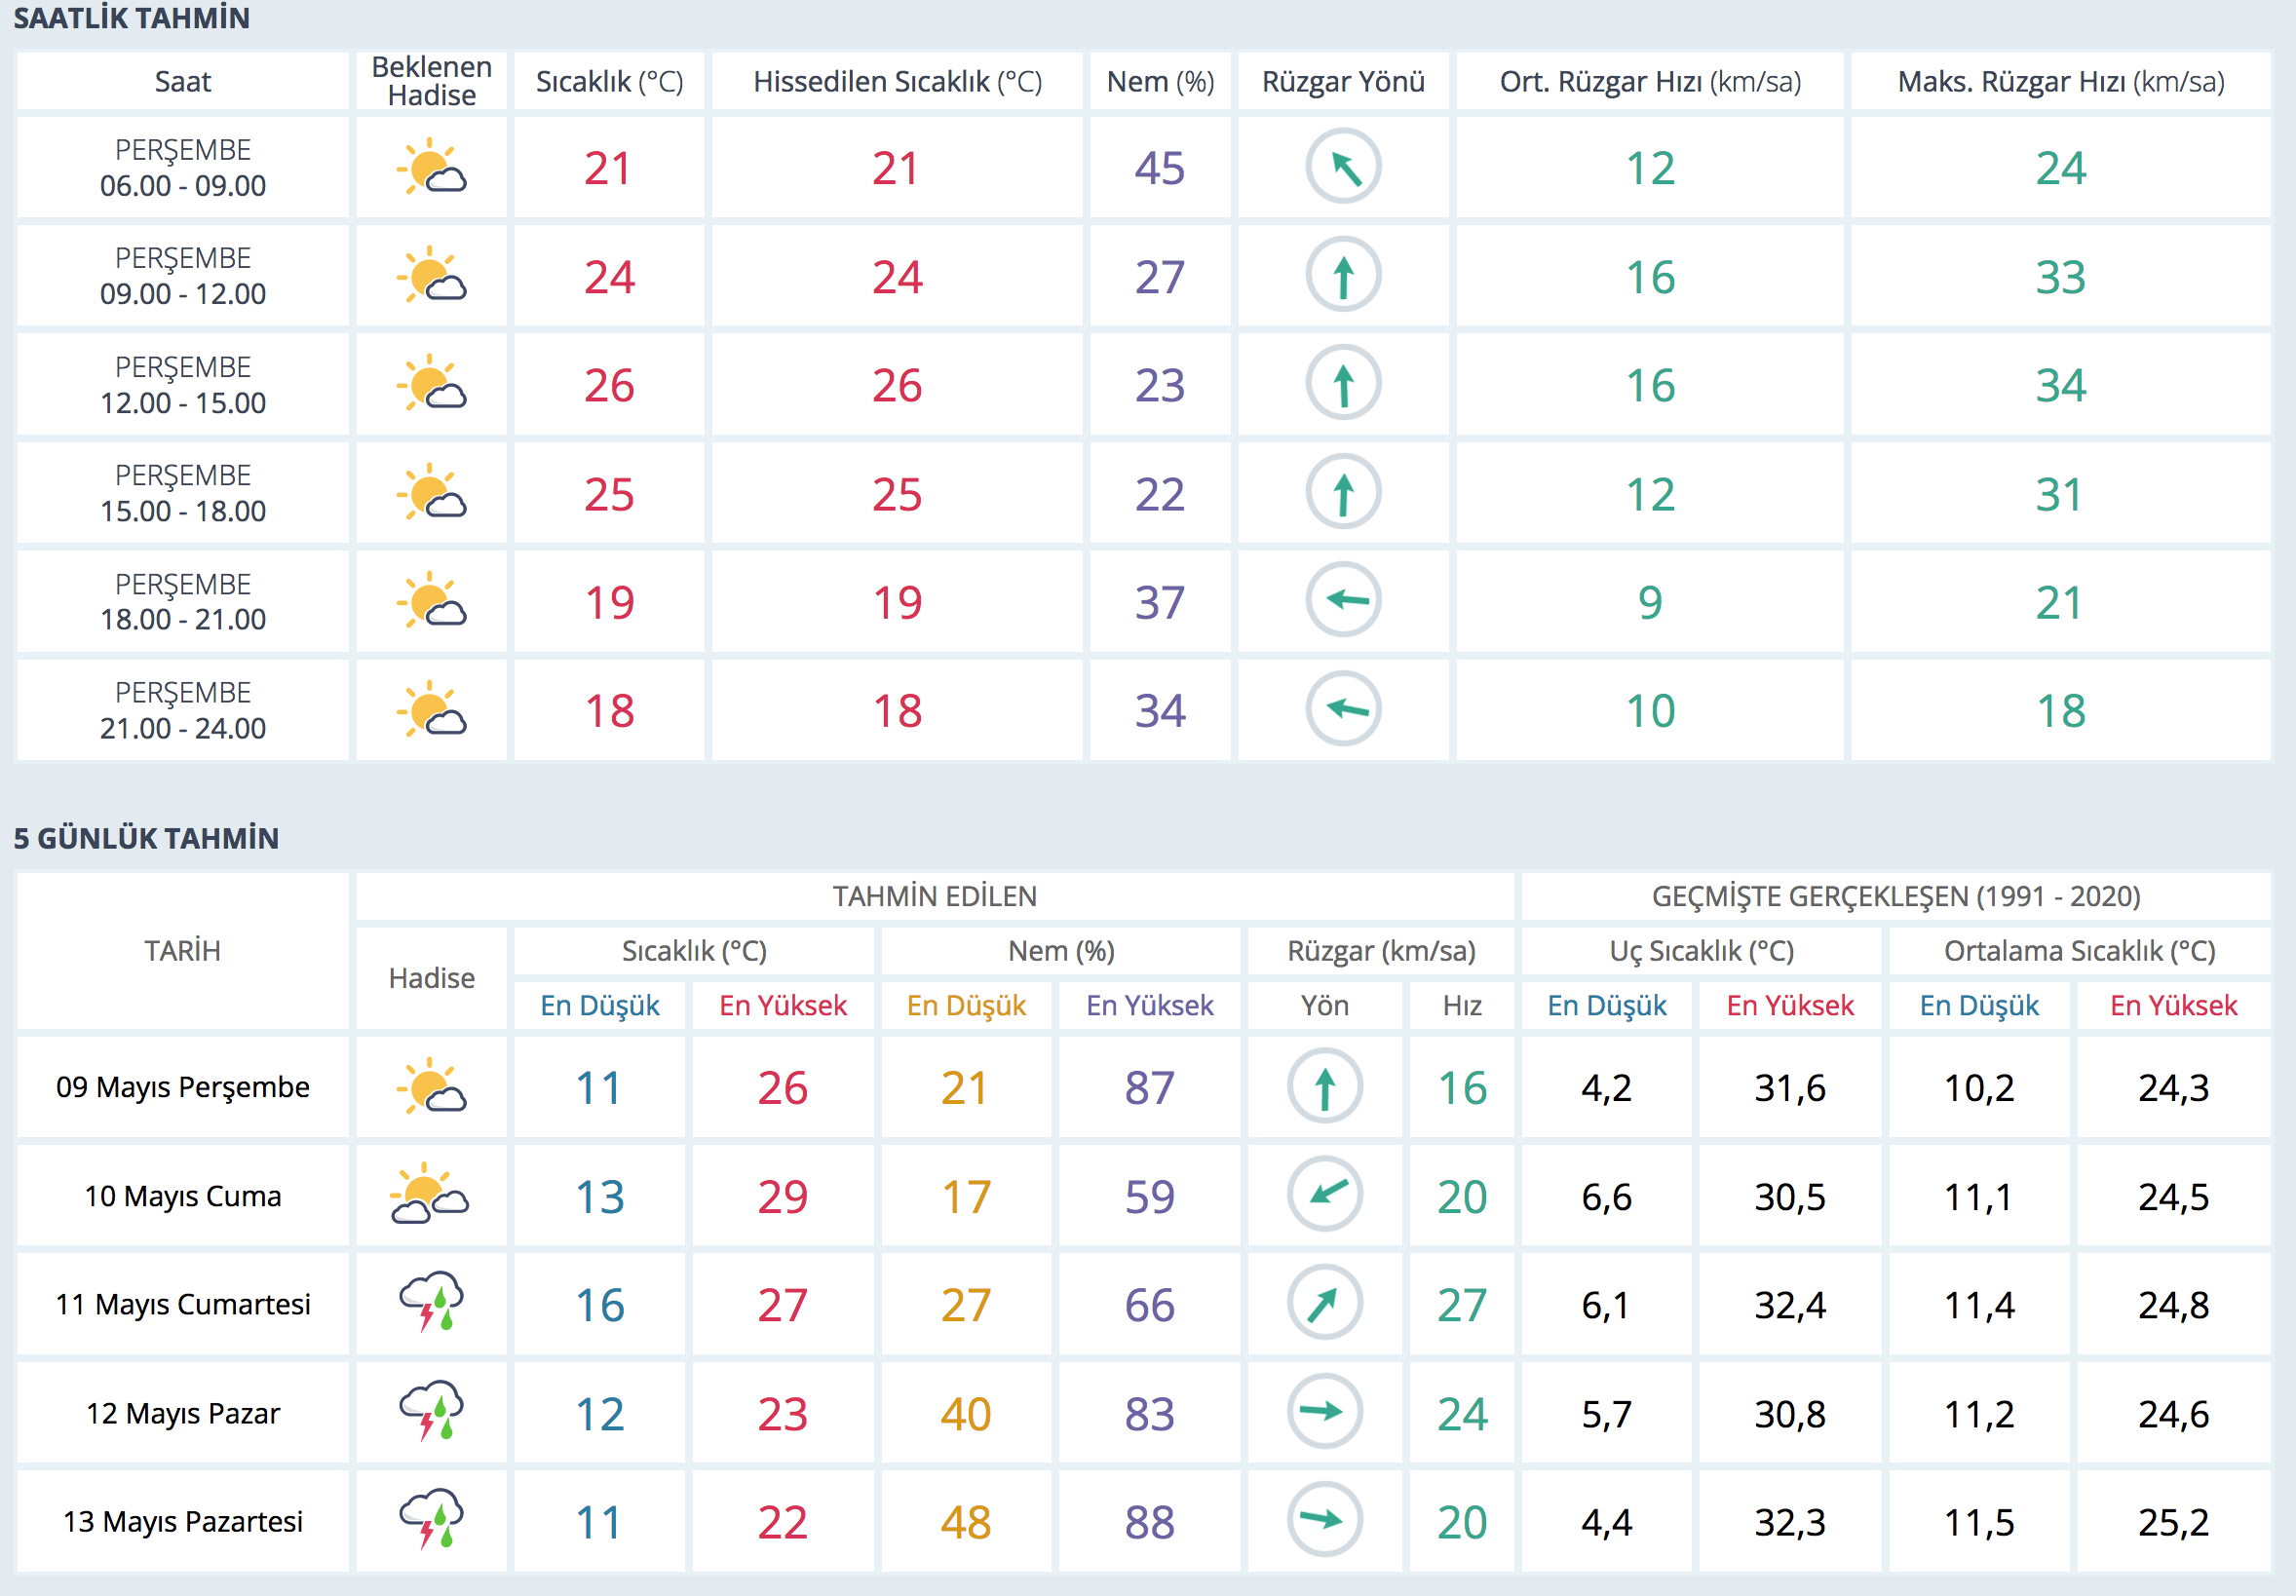The image size is (2296, 1596).
Task: Click northwest wind arrow in 06.00 row
Action: (x=1343, y=167)
